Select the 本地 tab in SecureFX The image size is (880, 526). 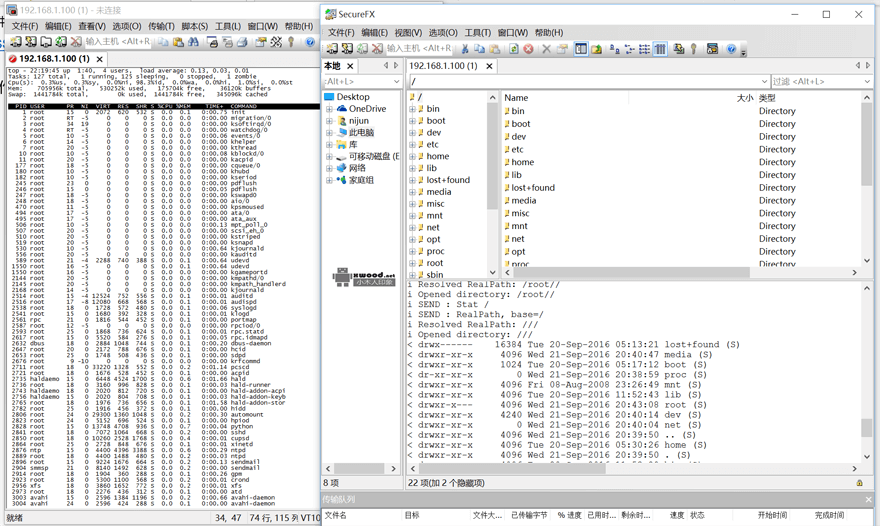pyautogui.click(x=333, y=66)
